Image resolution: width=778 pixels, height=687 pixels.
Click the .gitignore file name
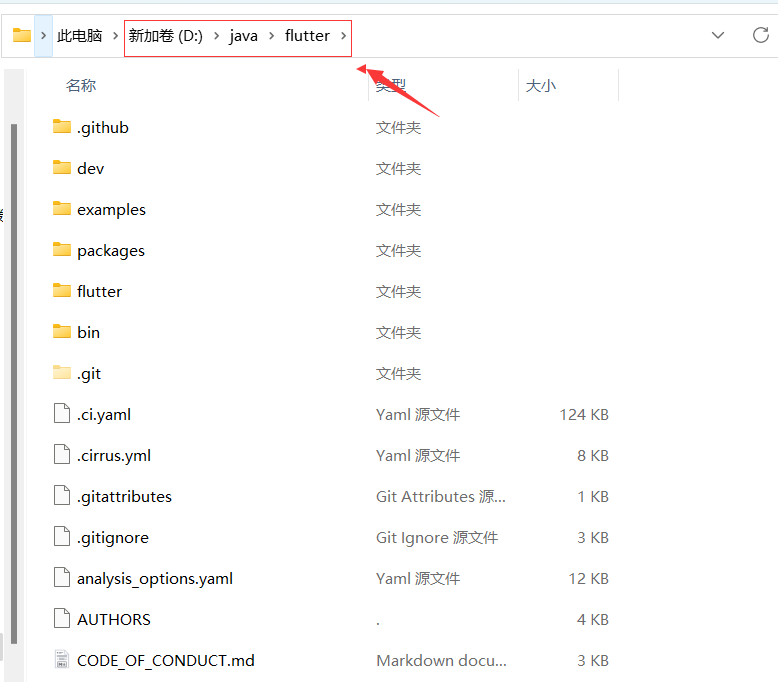113,538
